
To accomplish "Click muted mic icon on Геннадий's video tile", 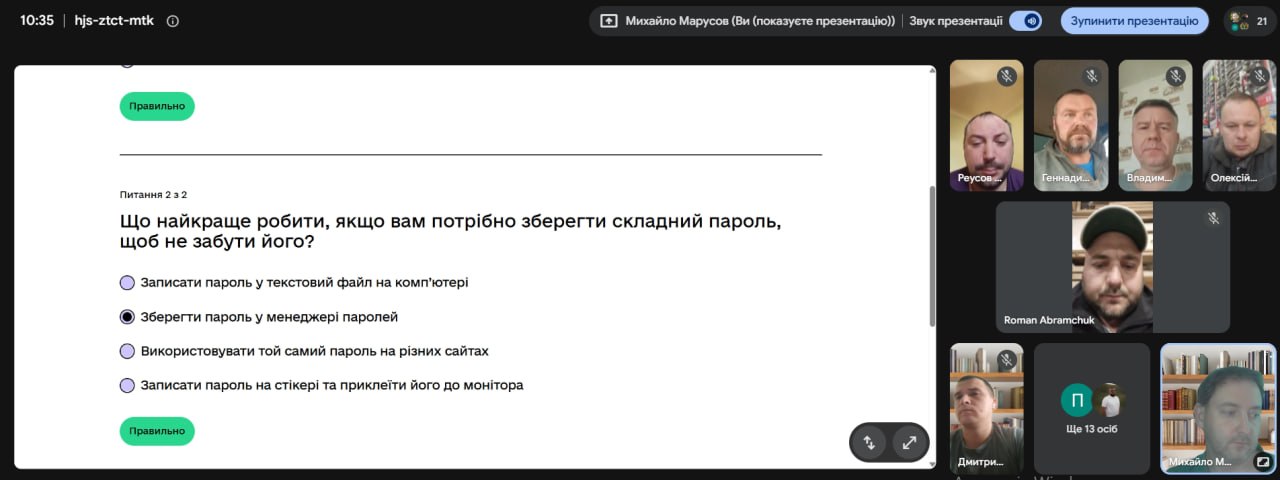I will coord(1092,76).
